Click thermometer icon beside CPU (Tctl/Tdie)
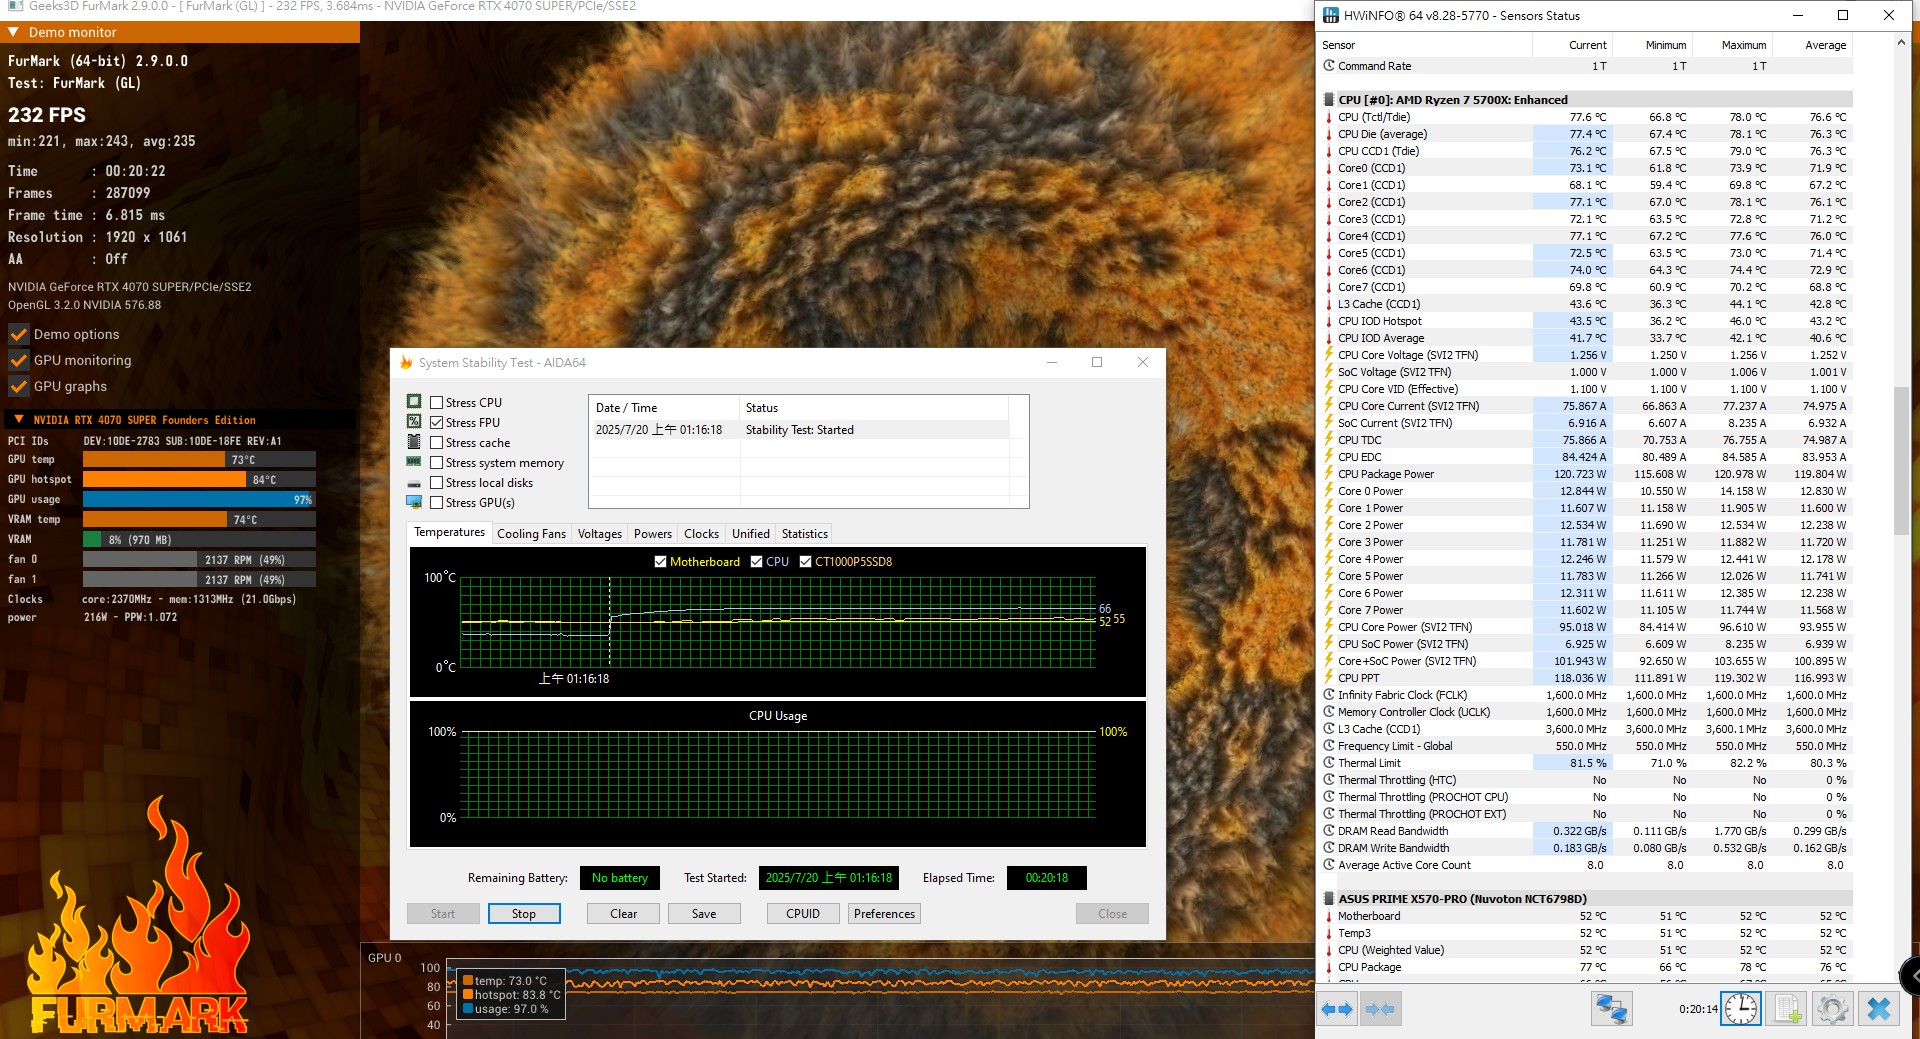This screenshot has height=1039, width=1920. (1329, 117)
